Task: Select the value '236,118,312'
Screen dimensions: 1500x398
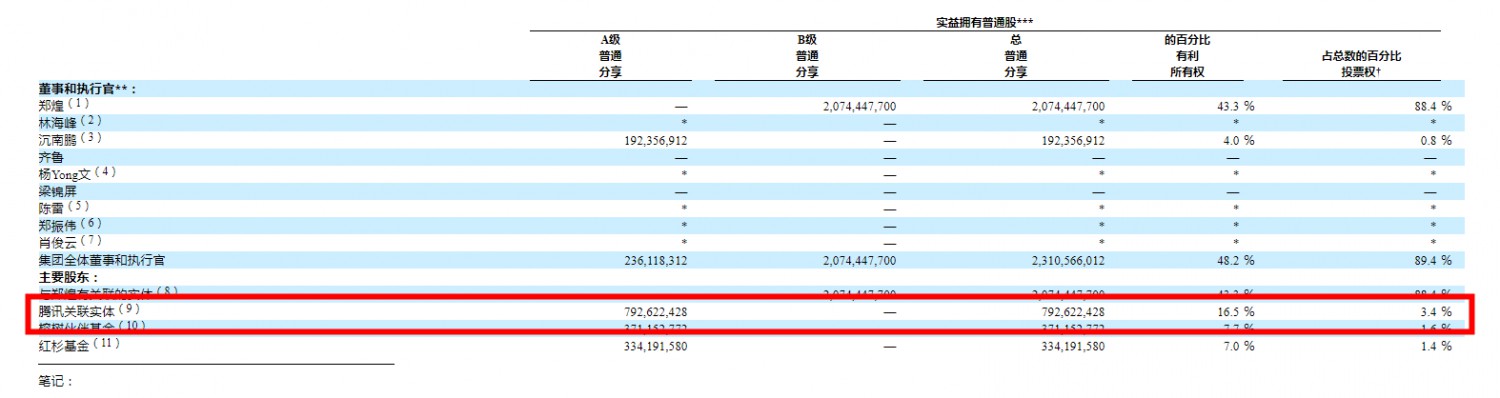Action: 655,260
